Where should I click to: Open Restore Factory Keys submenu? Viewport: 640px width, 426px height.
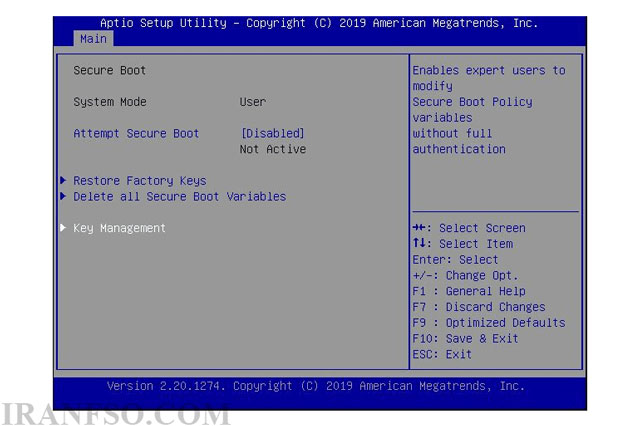(x=140, y=181)
